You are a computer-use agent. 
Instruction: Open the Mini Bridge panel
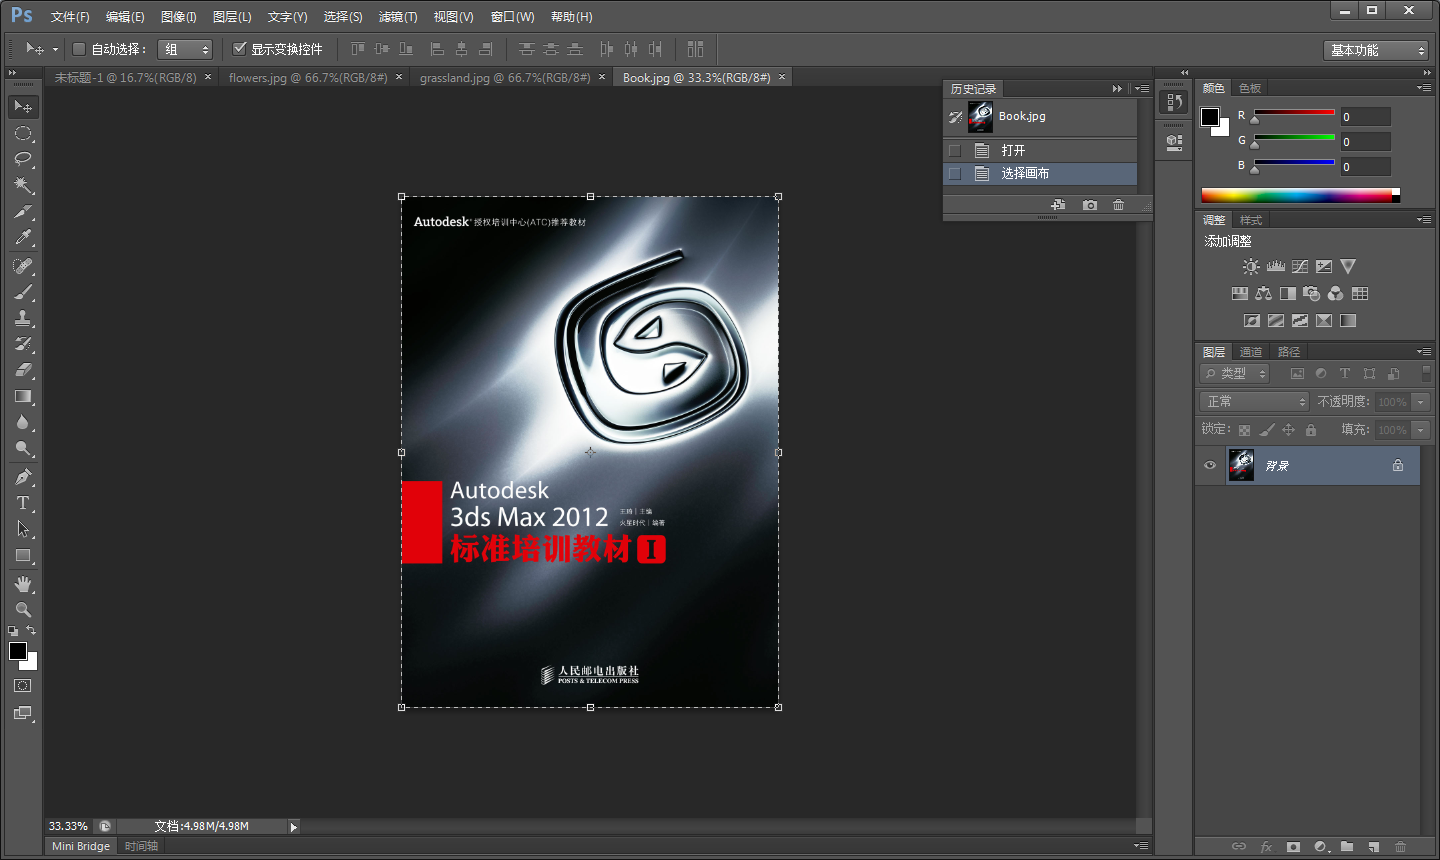[81, 846]
